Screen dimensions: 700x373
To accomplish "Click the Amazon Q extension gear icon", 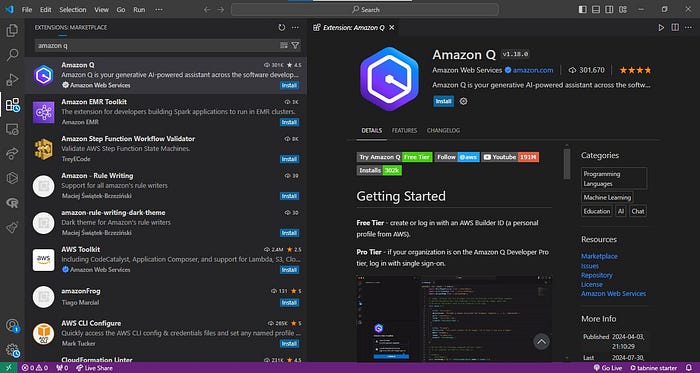I will (x=463, y=101).
